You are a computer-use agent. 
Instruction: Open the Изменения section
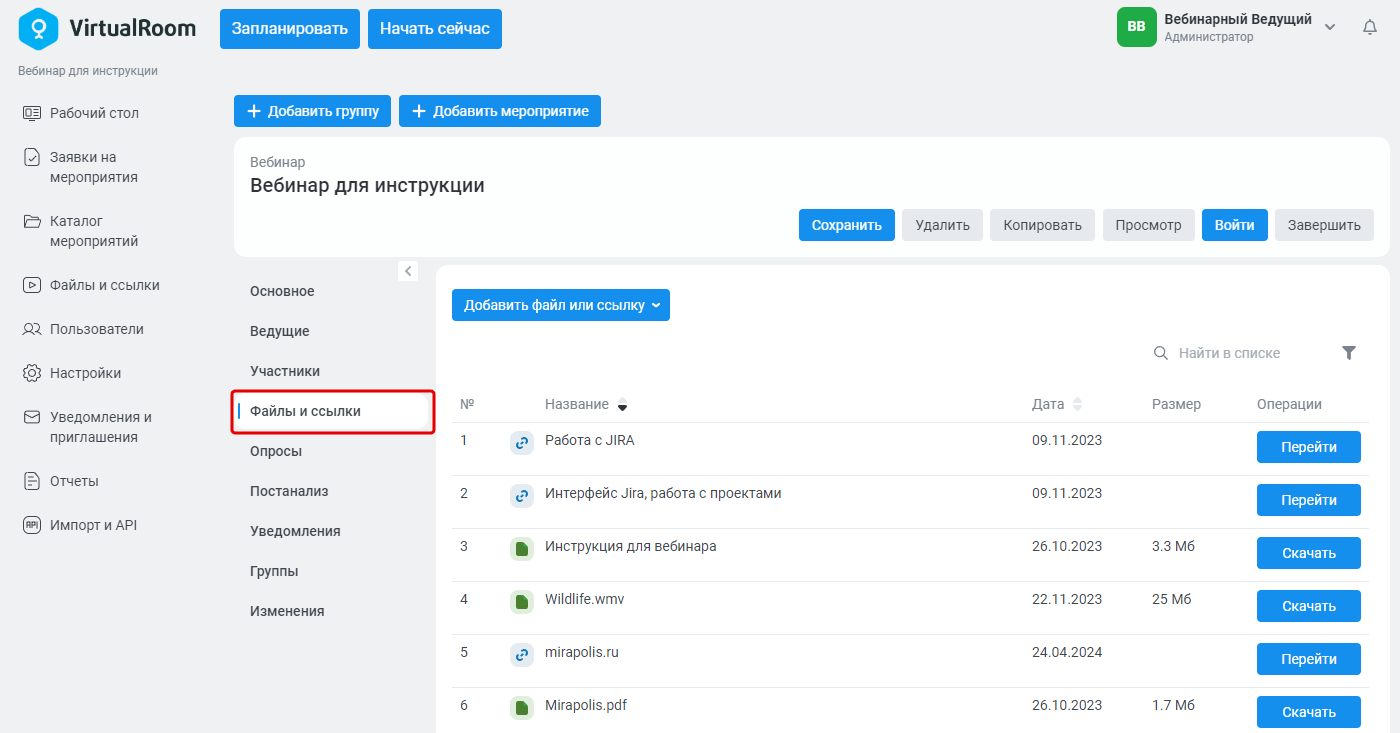pos(287,611)
